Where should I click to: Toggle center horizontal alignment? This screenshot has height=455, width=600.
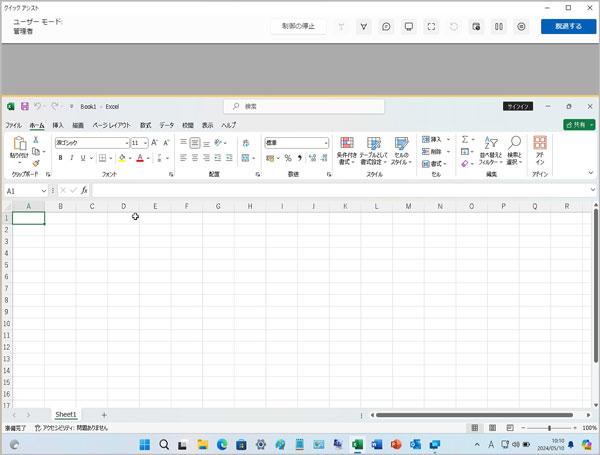tap(196, 158)
